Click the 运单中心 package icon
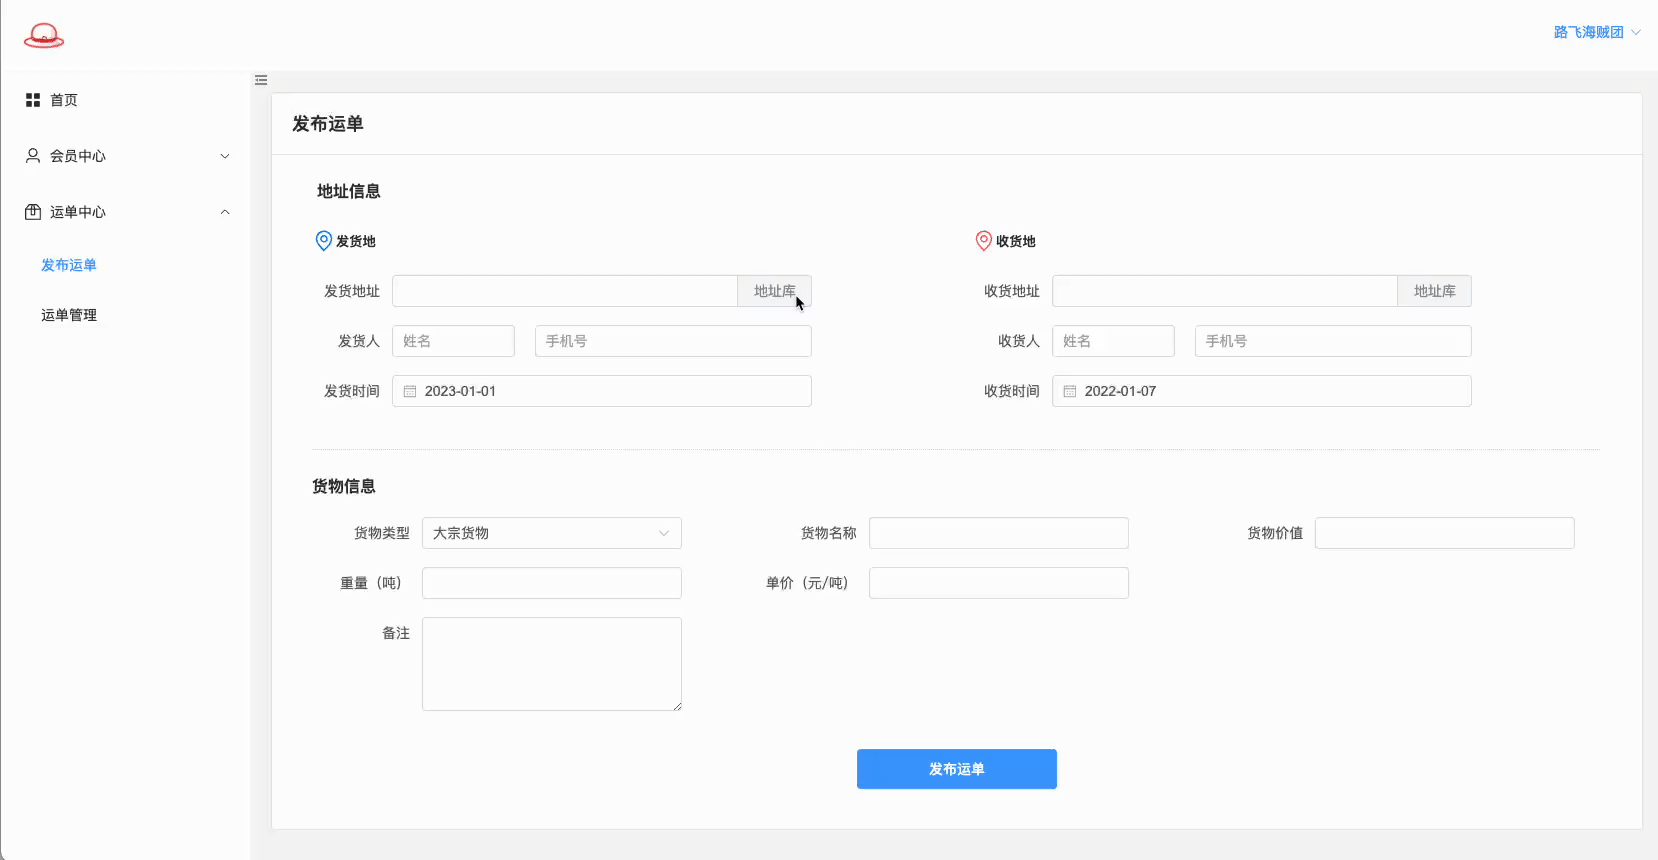The image size is (1658, 860). [x=33, y=212]
